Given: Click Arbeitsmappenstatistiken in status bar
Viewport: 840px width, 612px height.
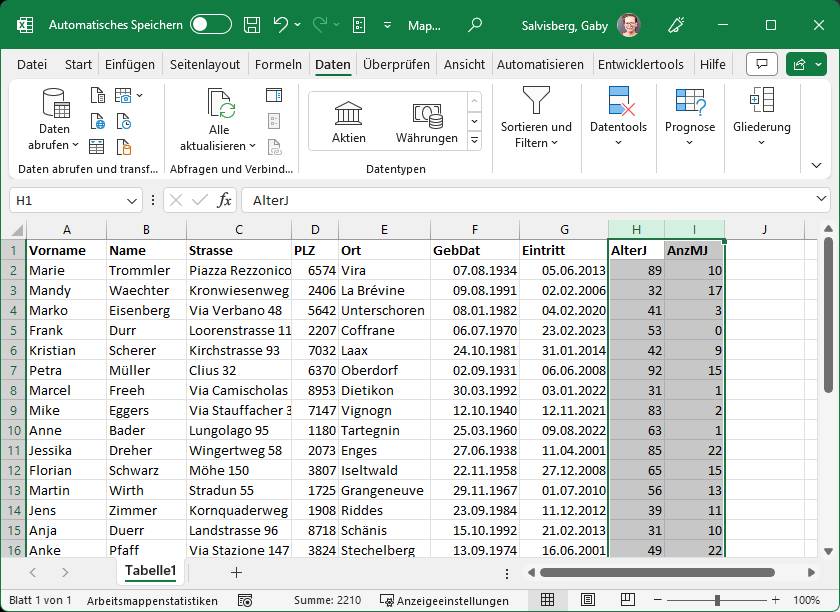Looking at the screenshot, I should 152,601.
